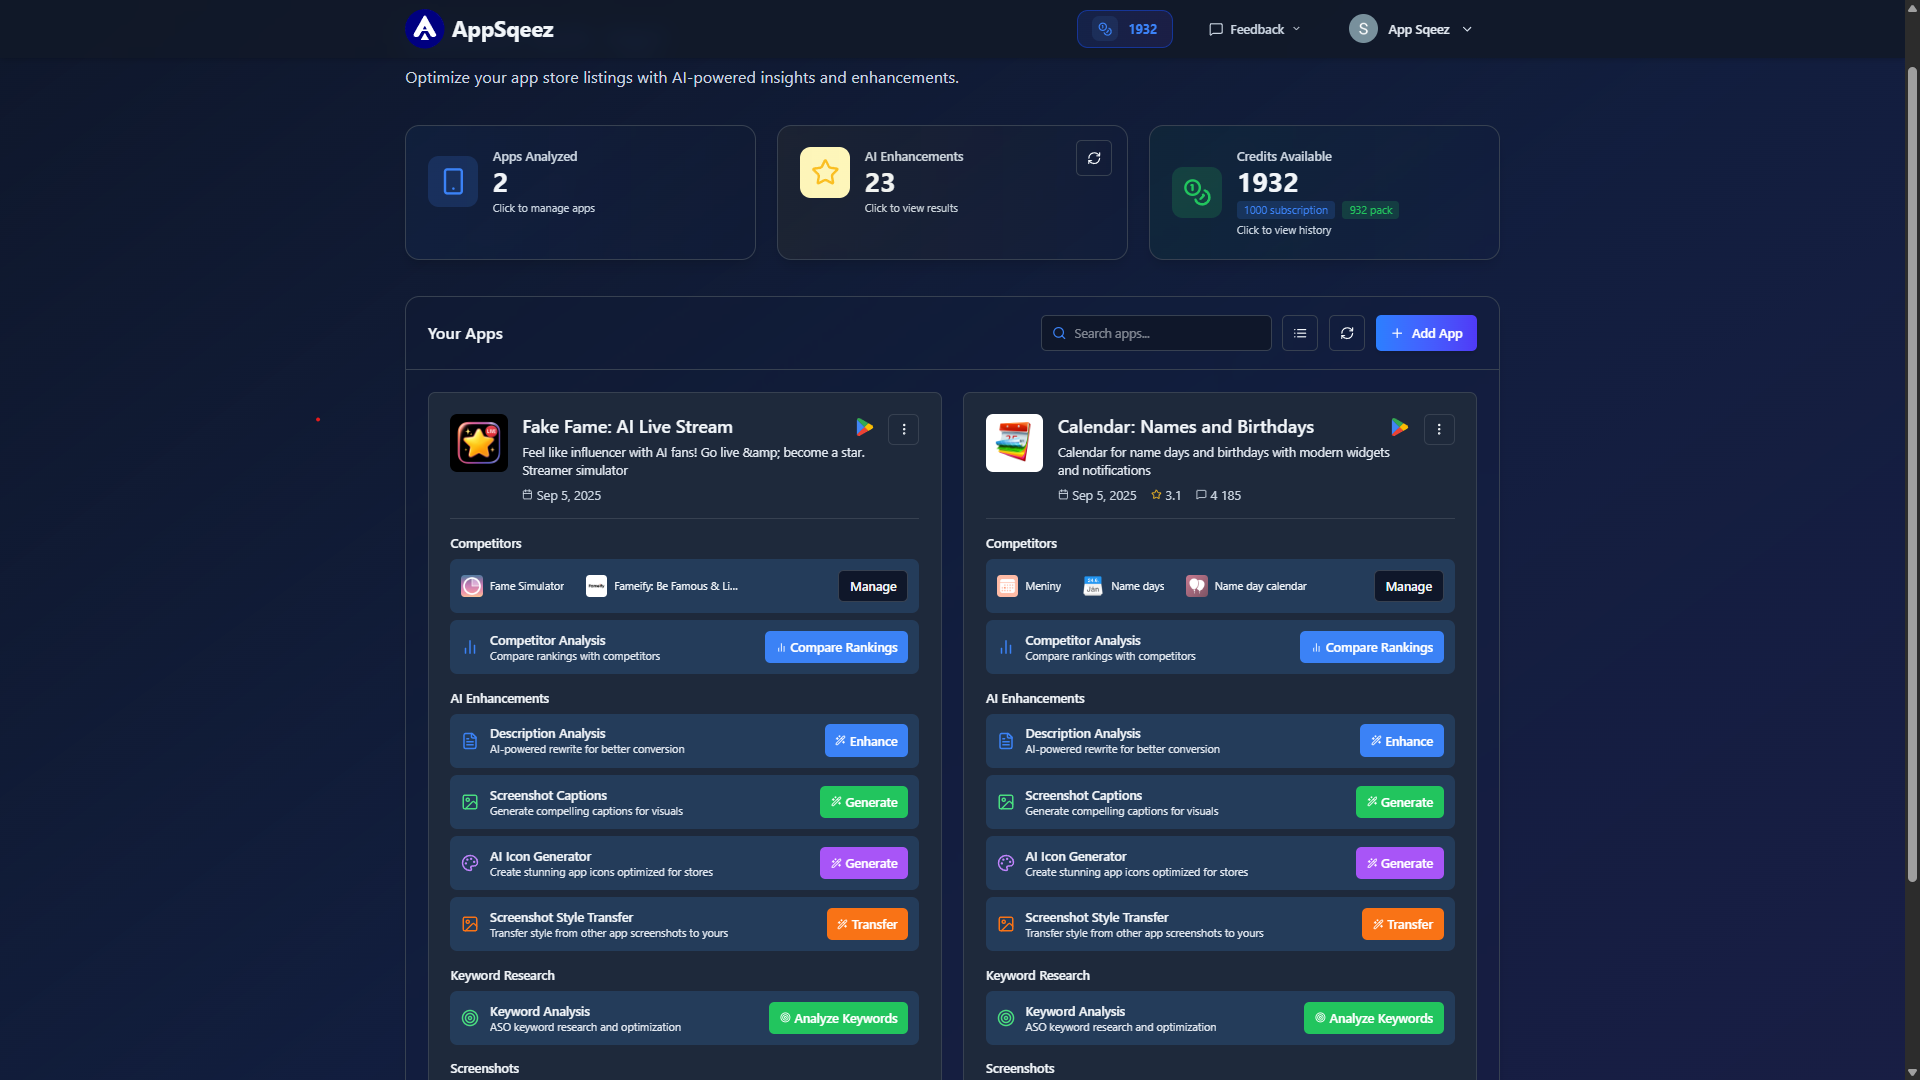Generate screenshot captions for Fake Fame

pos(864,802)
